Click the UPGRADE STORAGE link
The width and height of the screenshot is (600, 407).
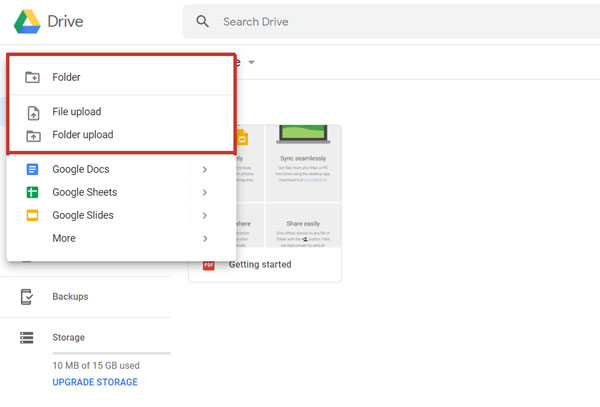coord(95,382)
